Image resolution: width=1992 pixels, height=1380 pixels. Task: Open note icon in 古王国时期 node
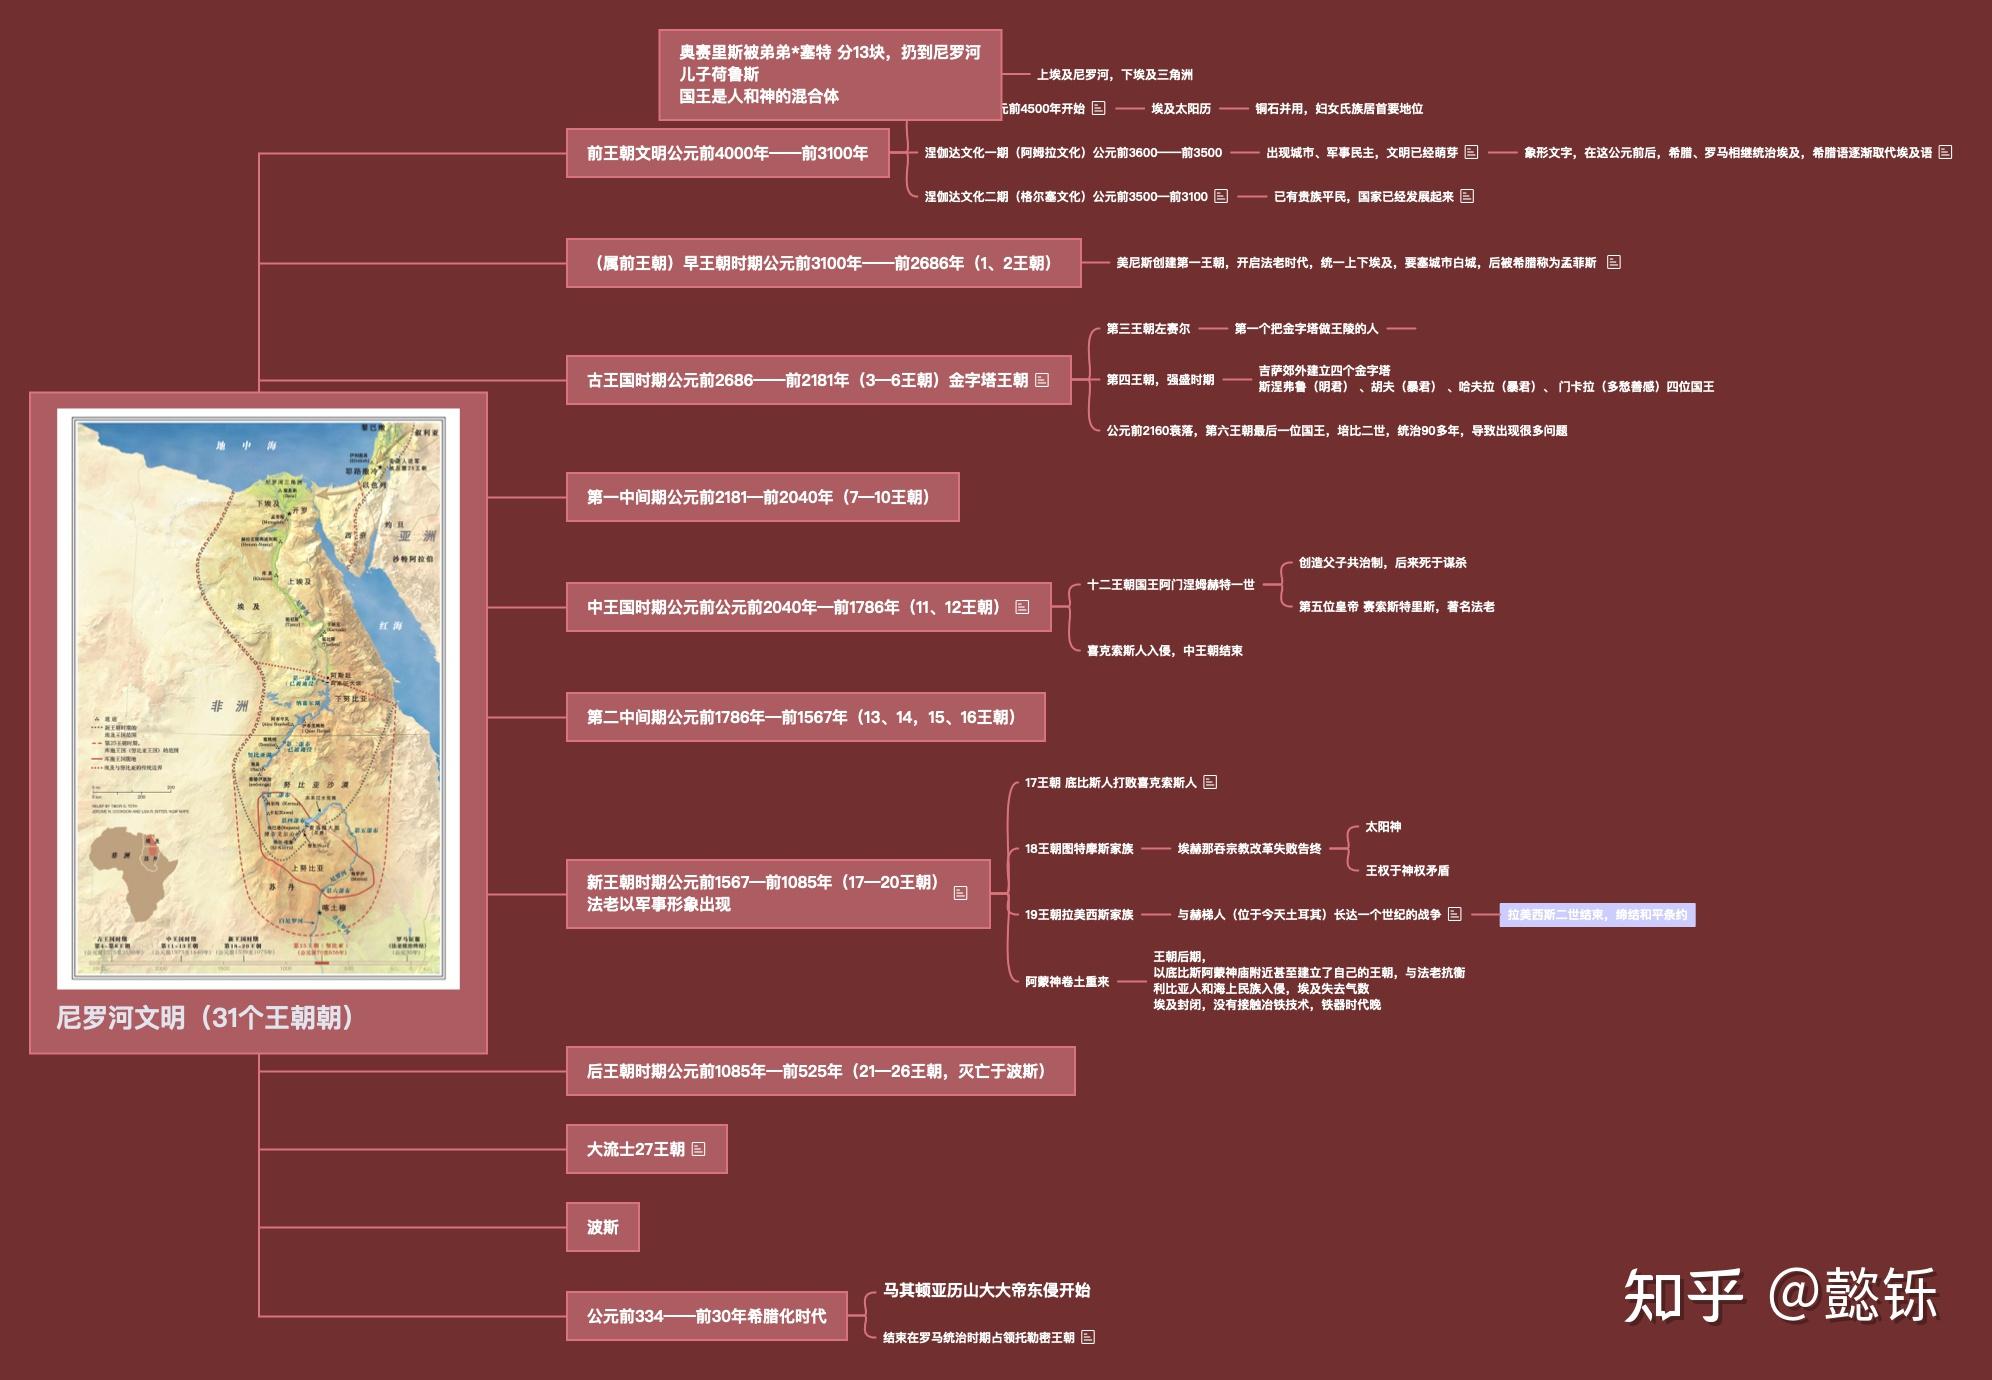click(x=1042, y=380)
